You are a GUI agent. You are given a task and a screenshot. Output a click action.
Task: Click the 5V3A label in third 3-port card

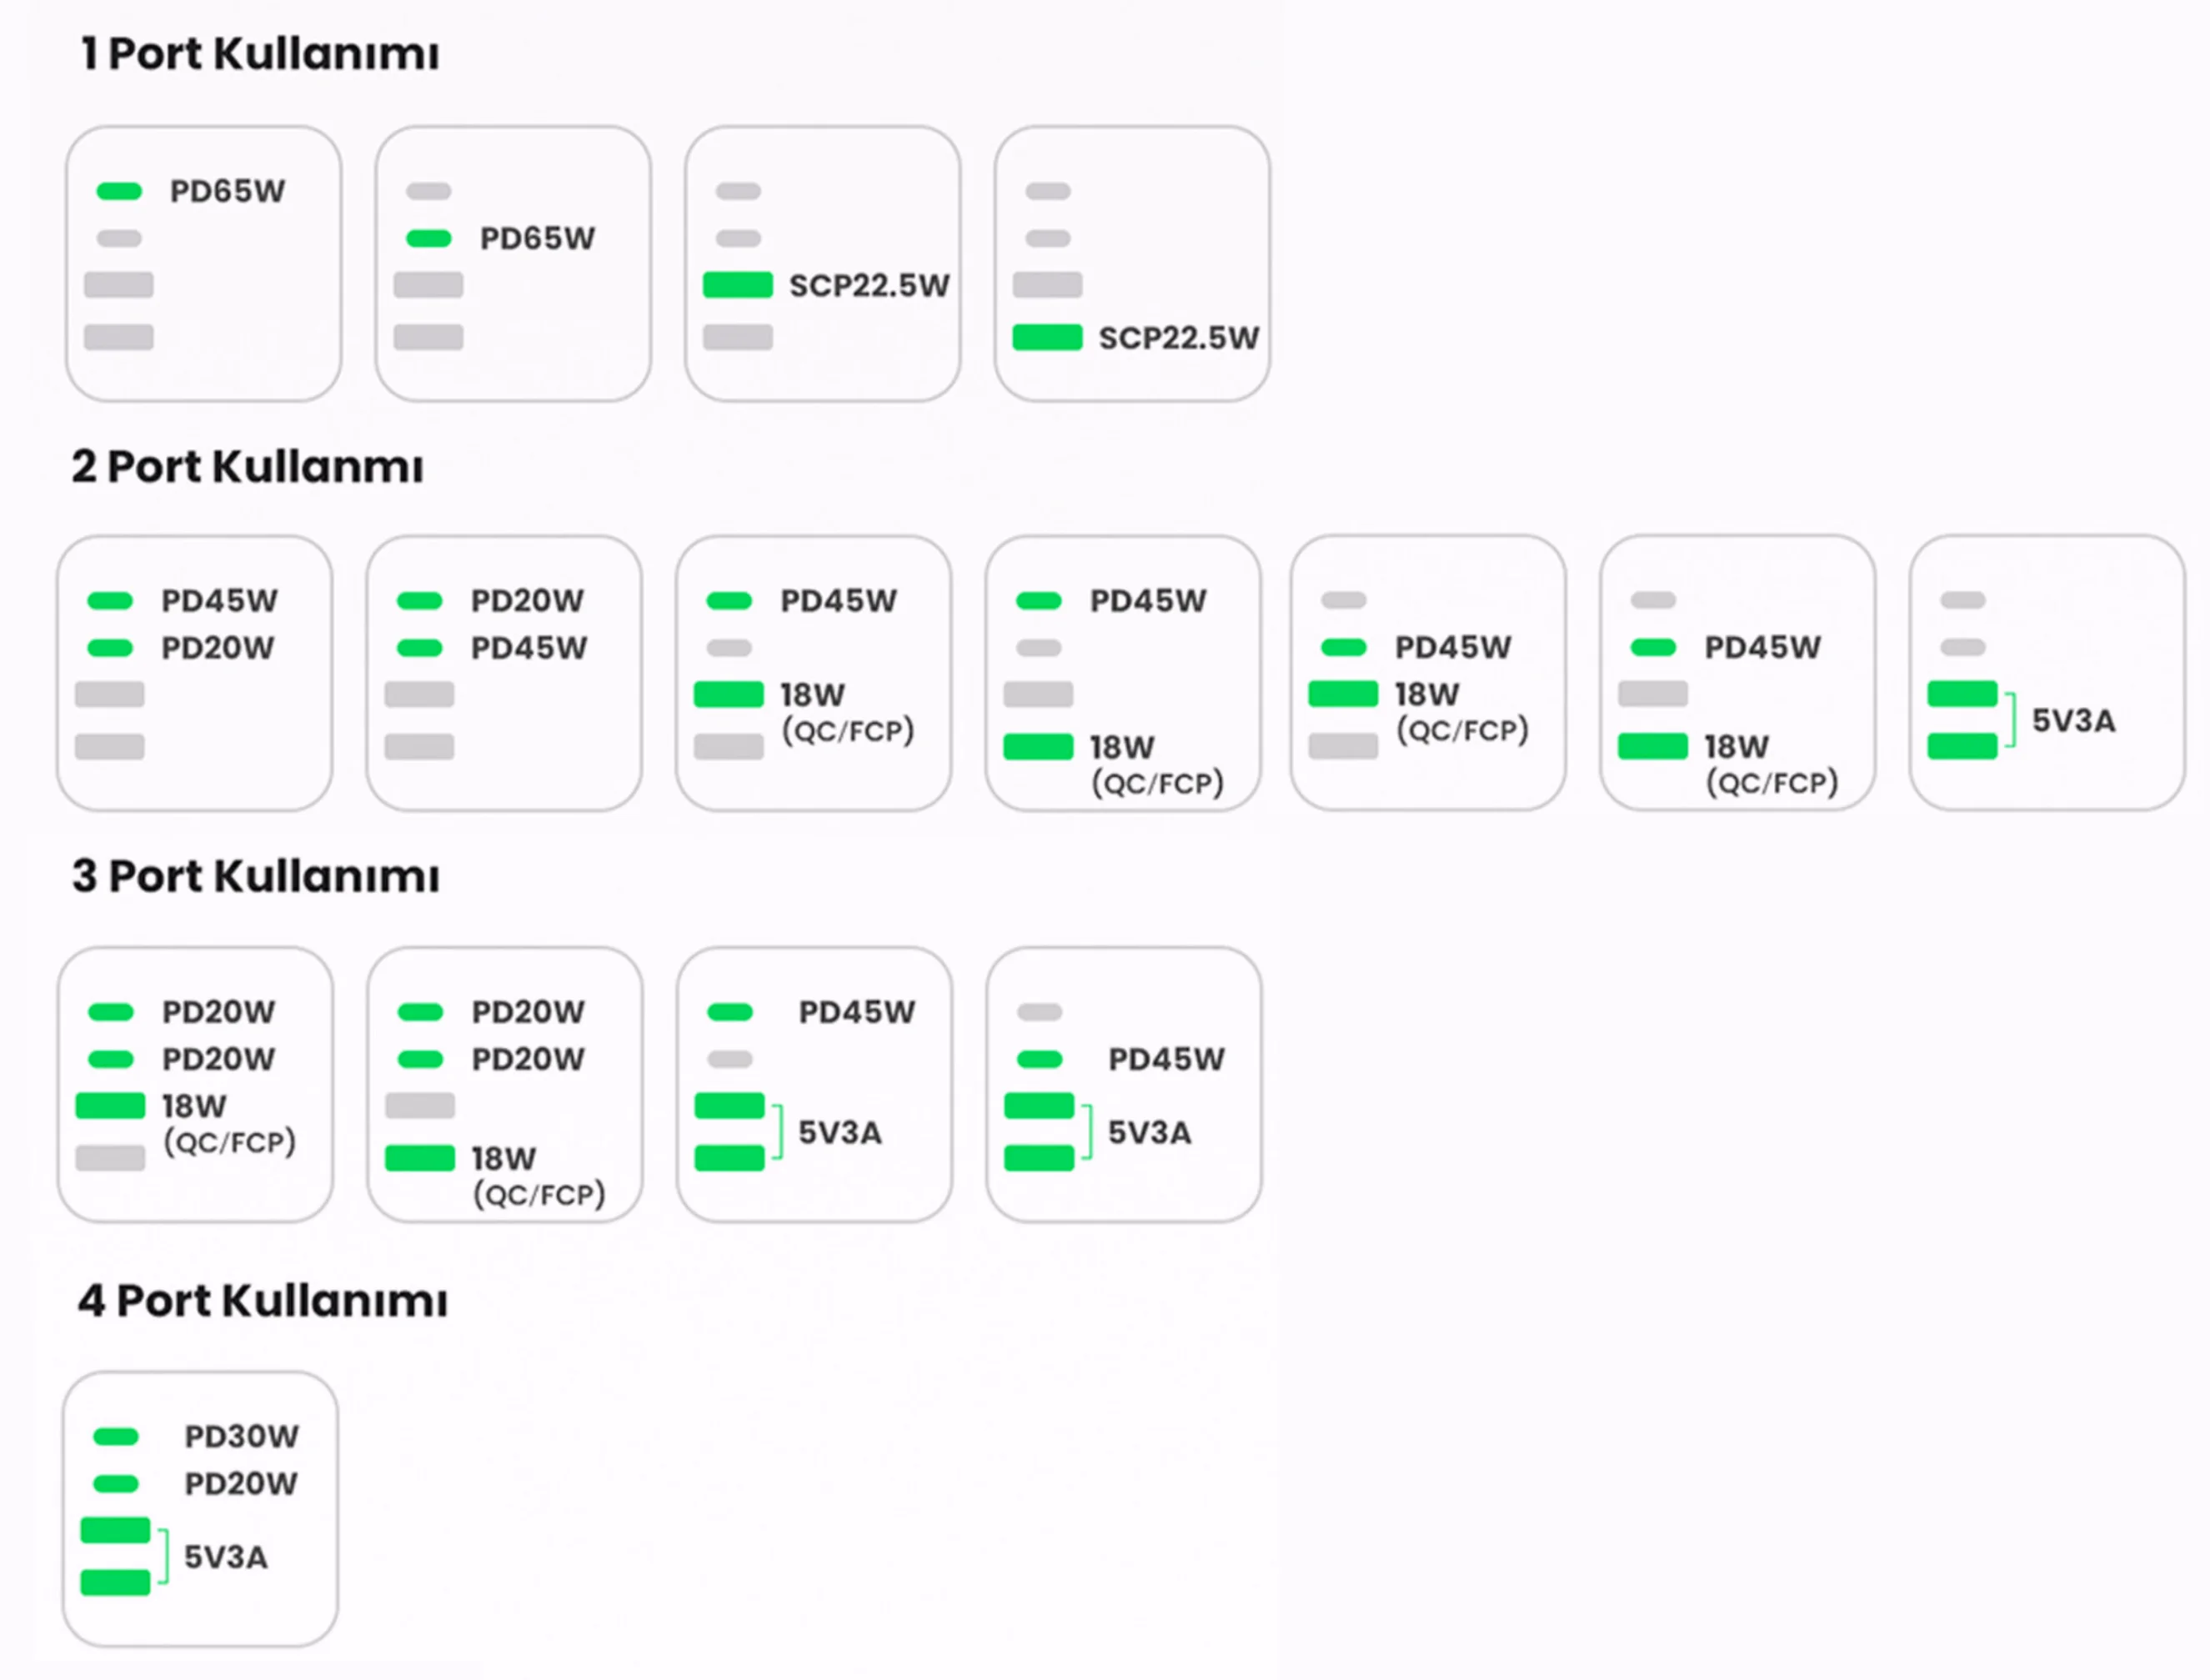click(840, 1132)
